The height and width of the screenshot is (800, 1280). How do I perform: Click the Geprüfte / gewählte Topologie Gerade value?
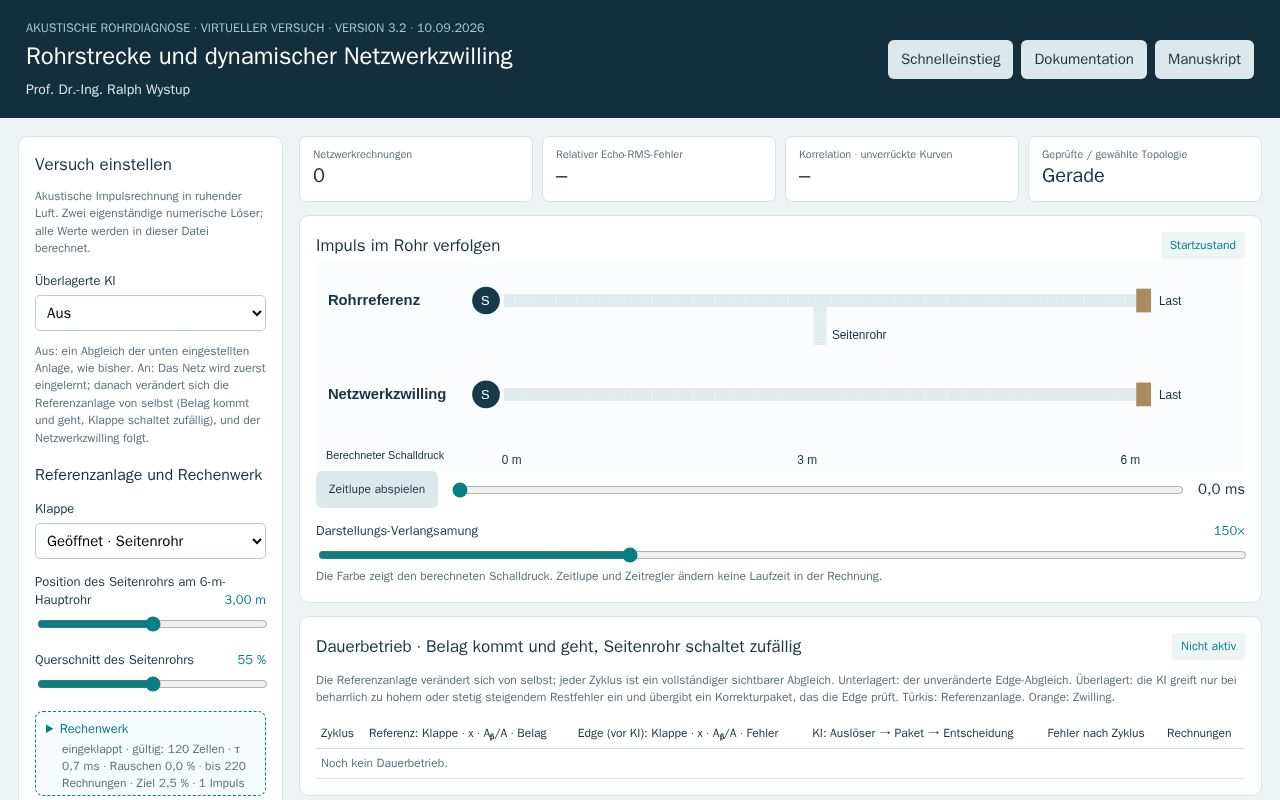pos(1073,176)
